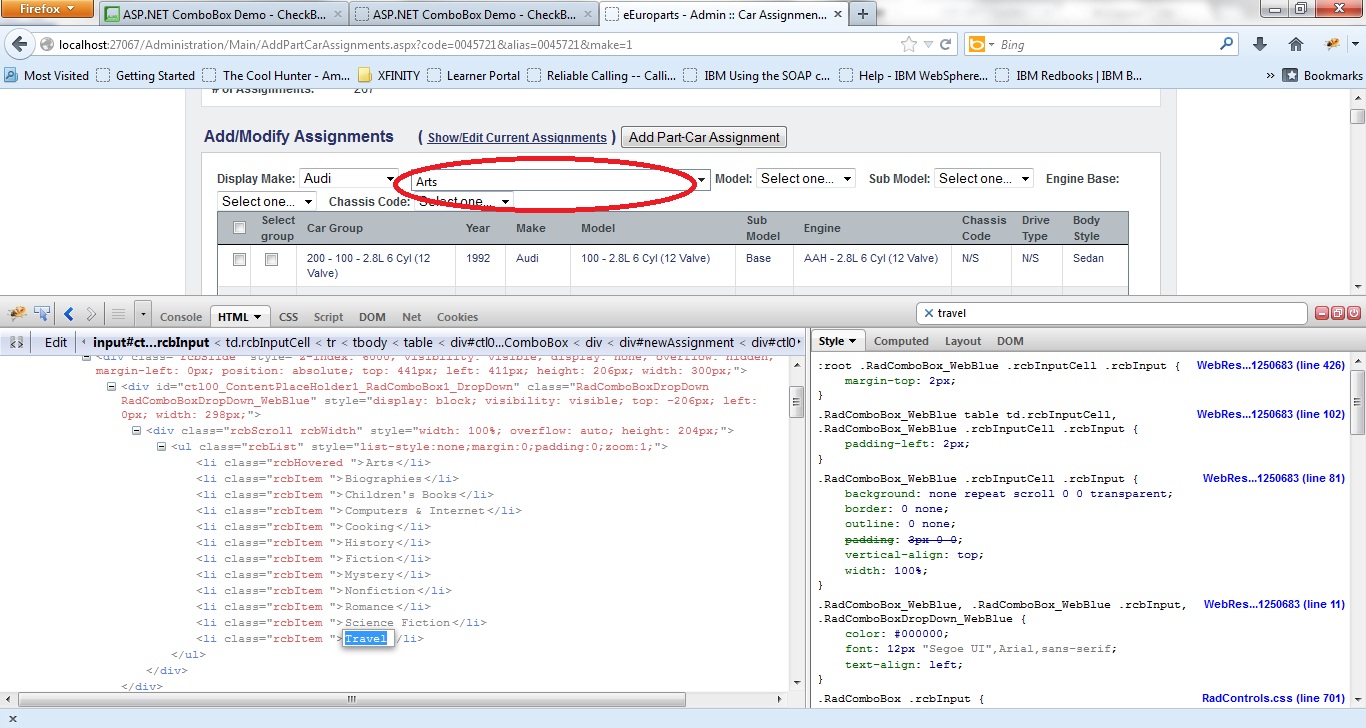This screenshot has width=1366, height=728.
Task: Open the Model Select one dropdown
Action: point(805,178)
